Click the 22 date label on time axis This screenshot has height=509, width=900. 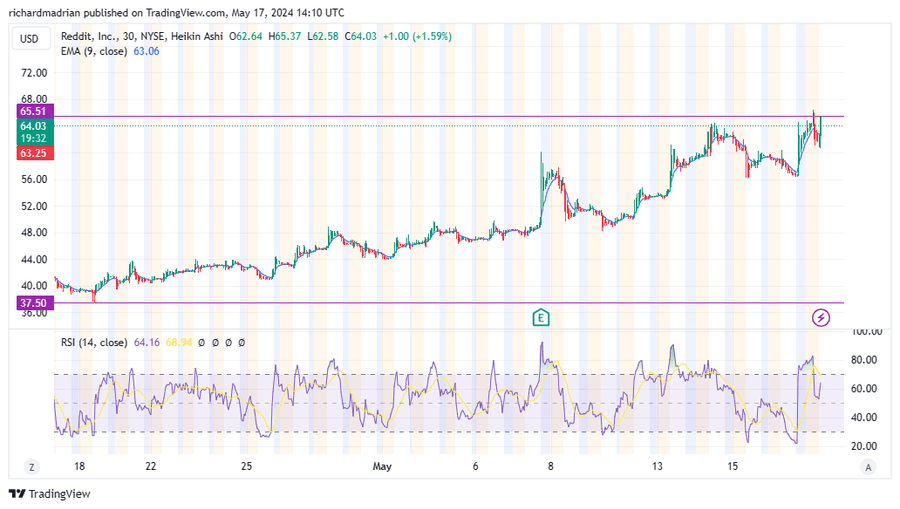150,467
